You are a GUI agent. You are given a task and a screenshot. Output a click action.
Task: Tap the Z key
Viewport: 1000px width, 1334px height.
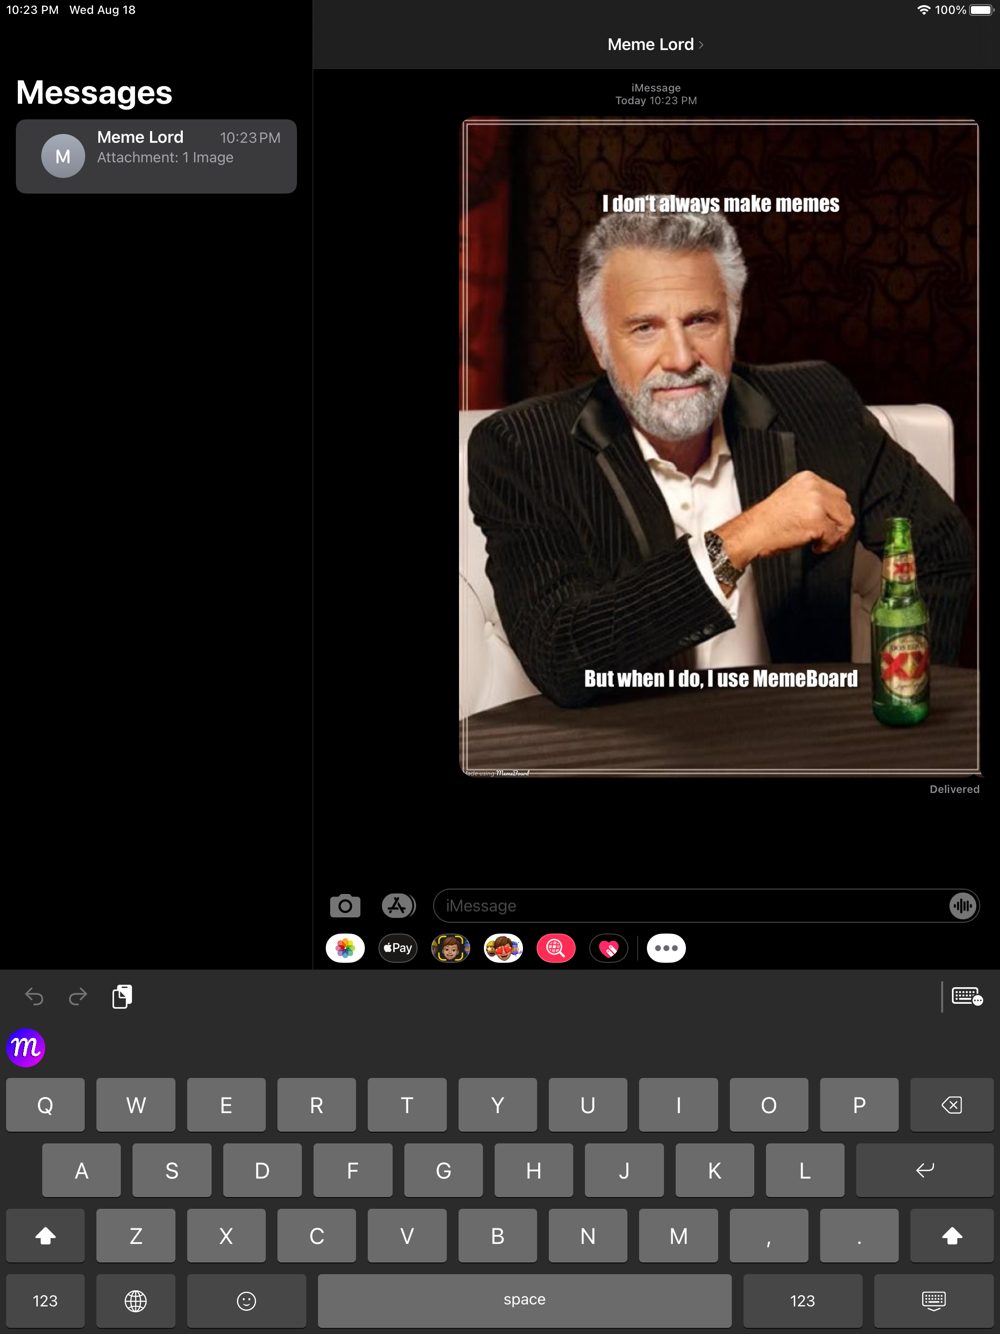click(x=136, y=1236)
